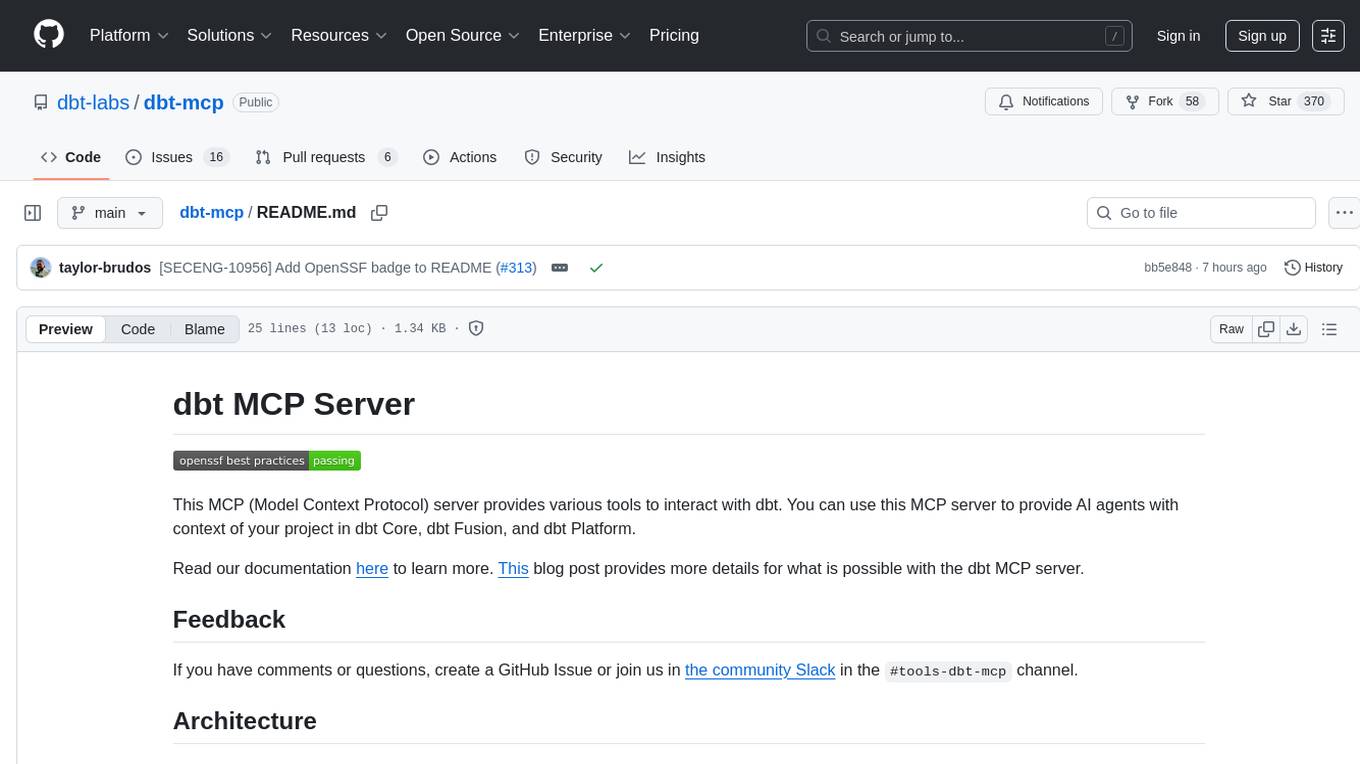Expand the Open Source menu
1360x764 pixels.
463,35
